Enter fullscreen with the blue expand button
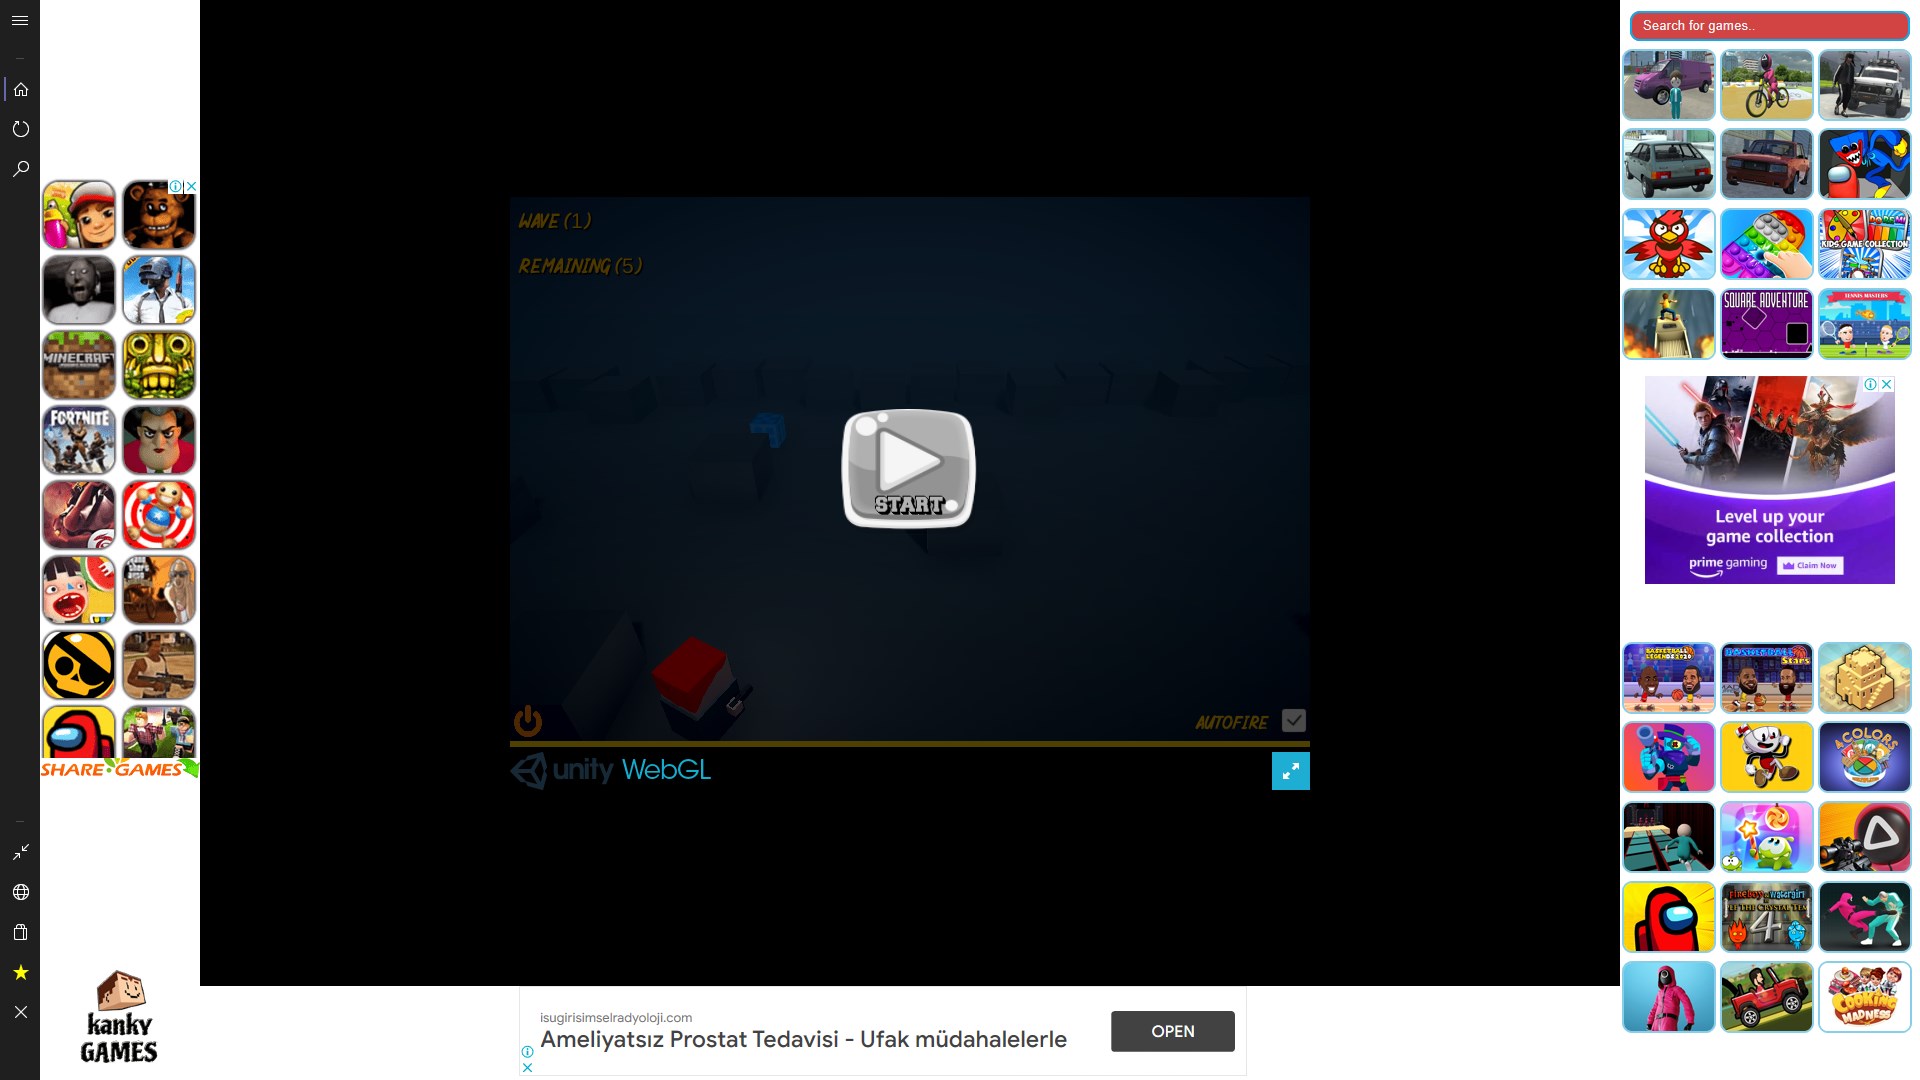Viewport: 1920px width, 1080px height. pyautogui.click(x=1290, y=771)
